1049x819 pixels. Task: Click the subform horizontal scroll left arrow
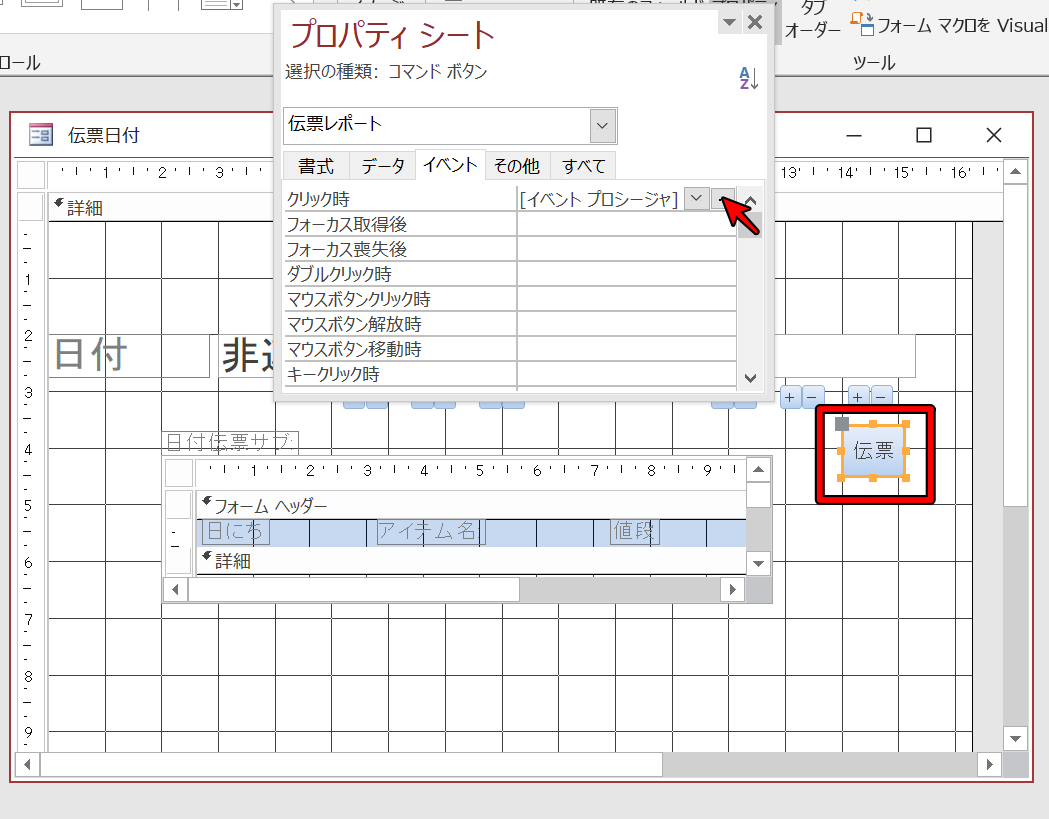[x=175, y=589]
